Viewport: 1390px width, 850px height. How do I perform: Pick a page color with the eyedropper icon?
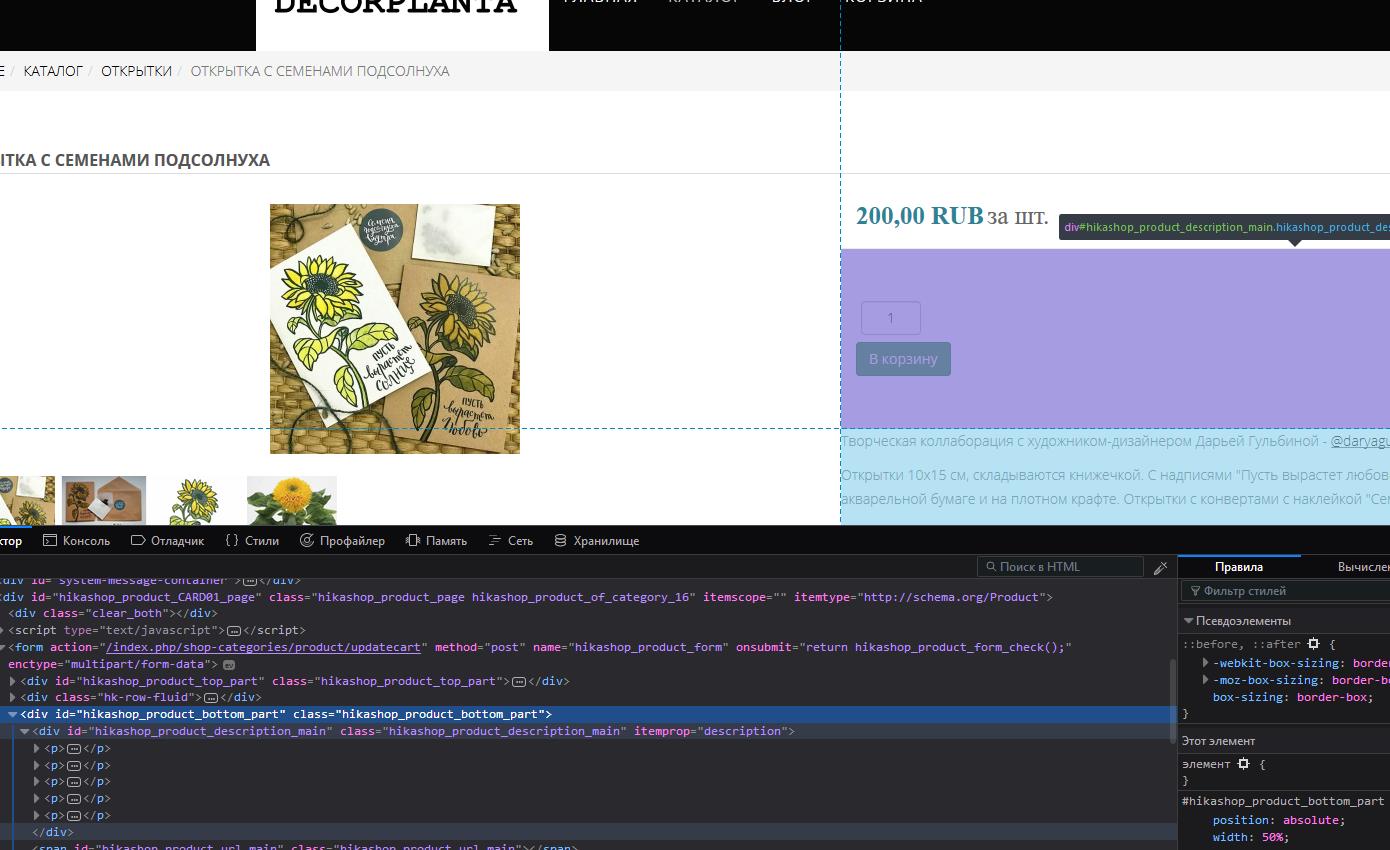tap(1160, 567)
